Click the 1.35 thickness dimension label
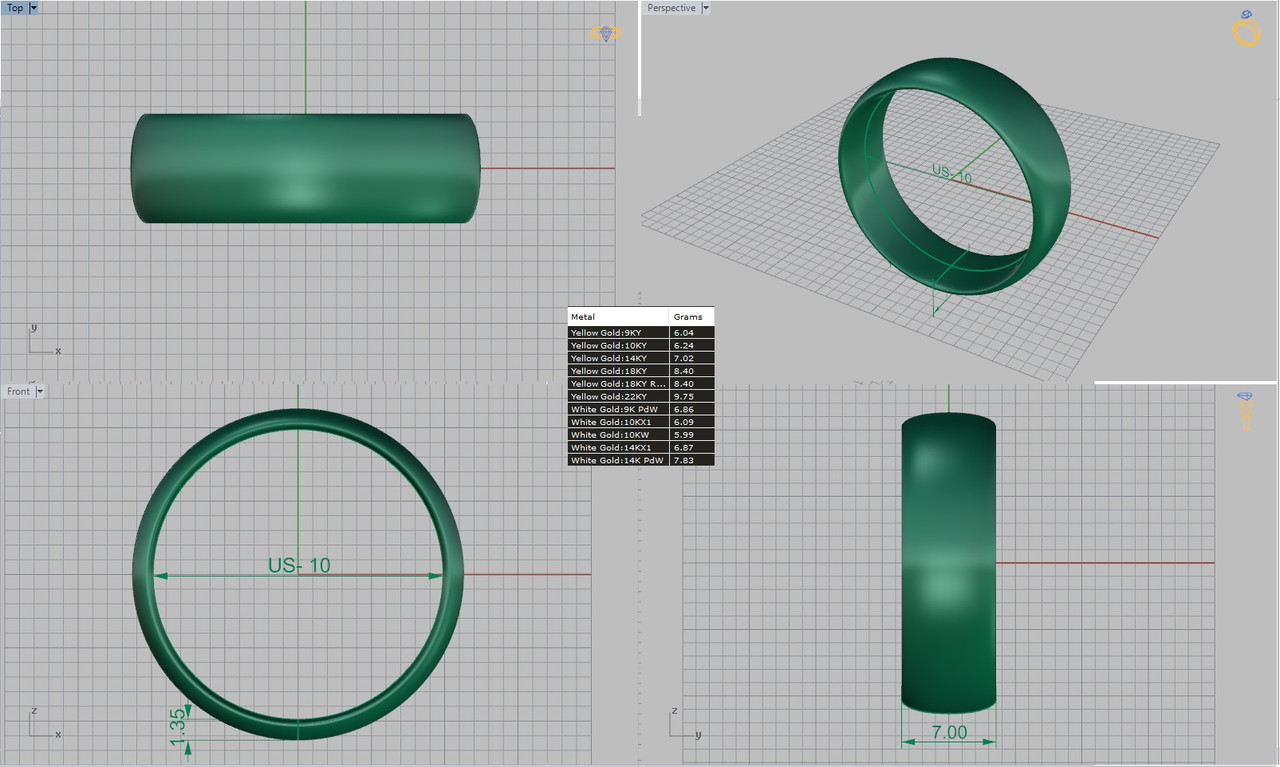The image size is (1280, 767). pyautogui.click(x=178, y=726)
